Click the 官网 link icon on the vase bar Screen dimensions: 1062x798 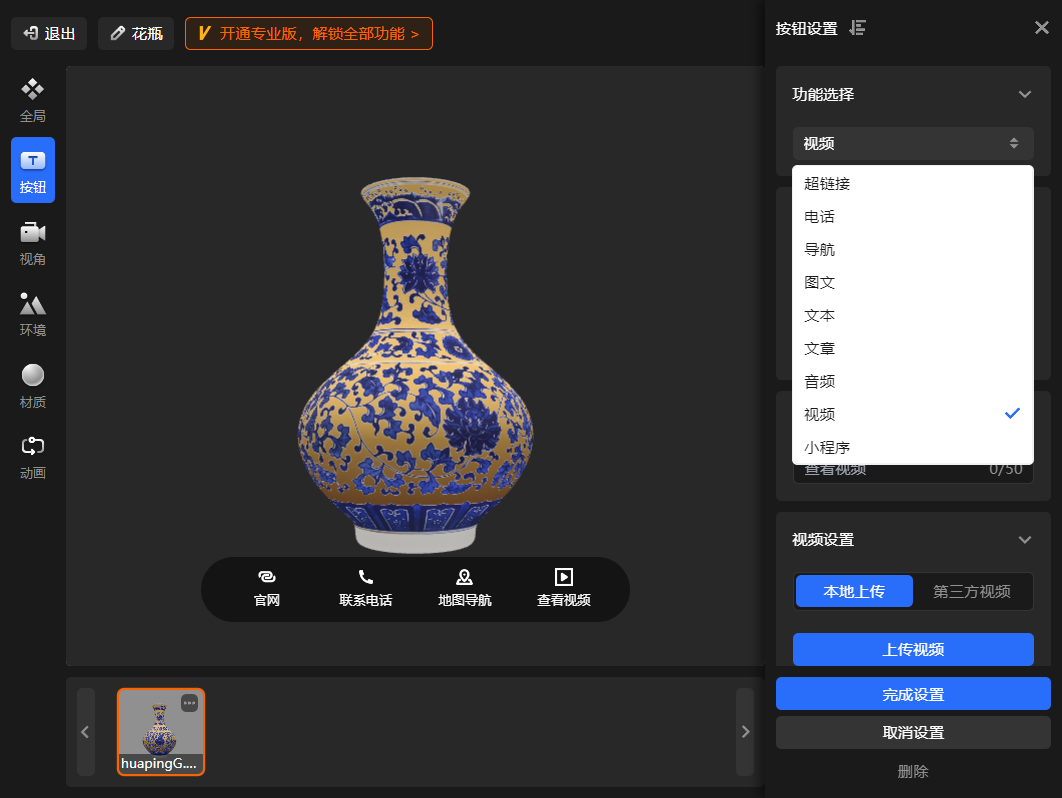click(266, 577)
